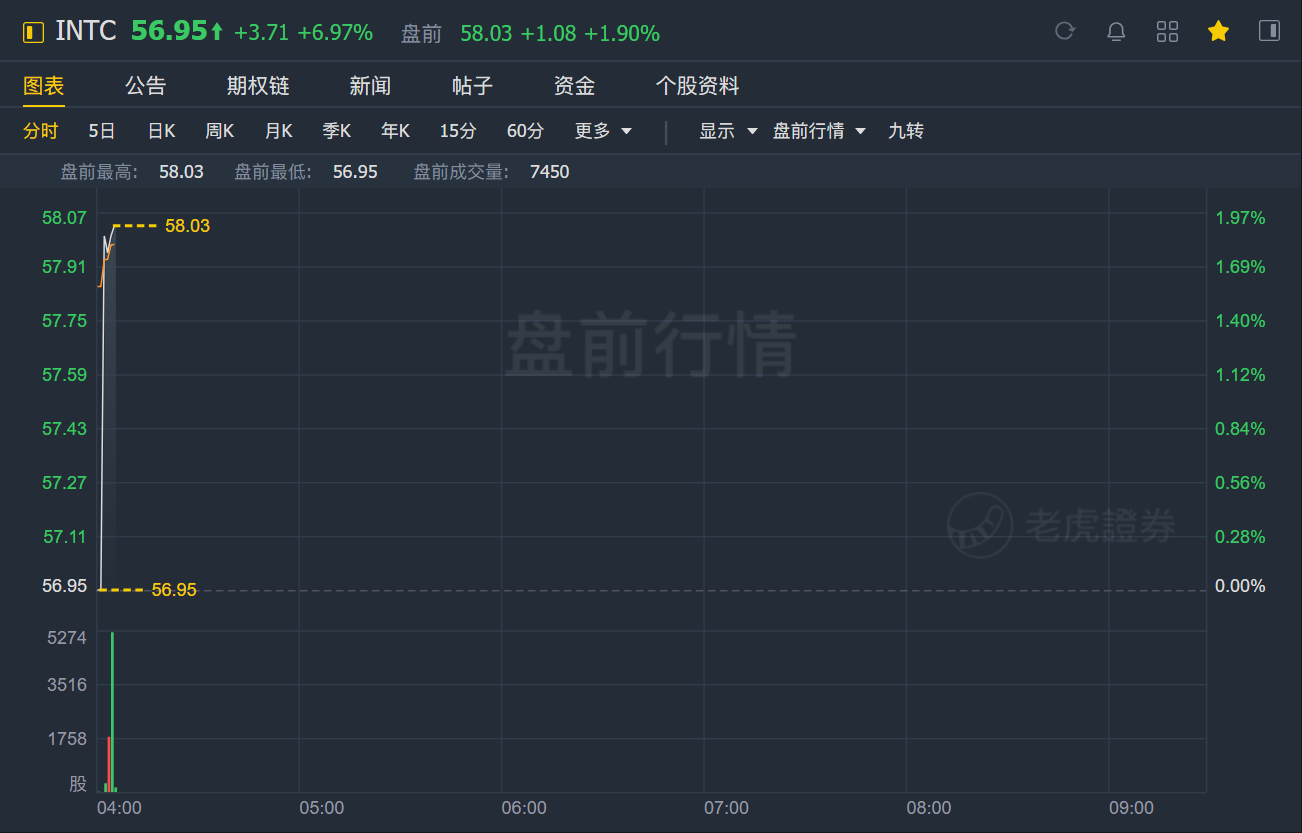Viewport: 1302px width, 833px height.
Task: Toggle the 九转 indicator
Action: pyautogui.click(x=906, y=131)
